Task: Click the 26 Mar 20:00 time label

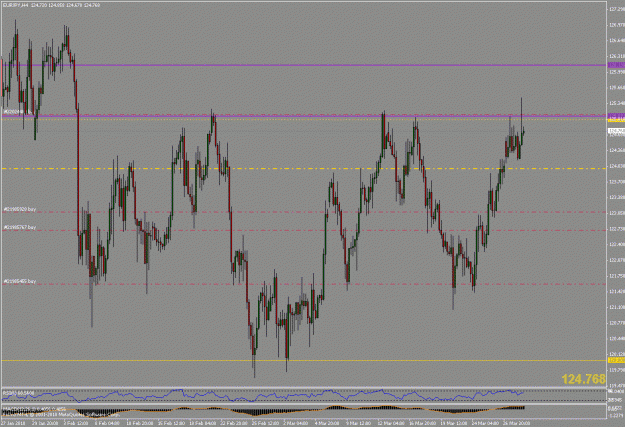Action: coord(516,423)
